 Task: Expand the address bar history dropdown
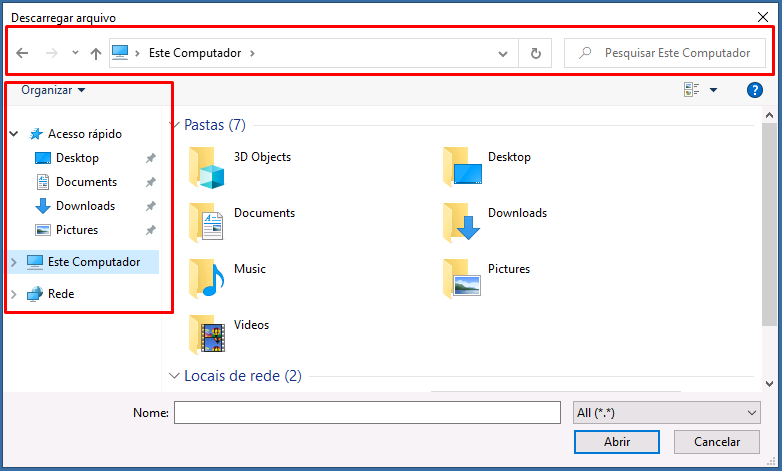[504, 53]
